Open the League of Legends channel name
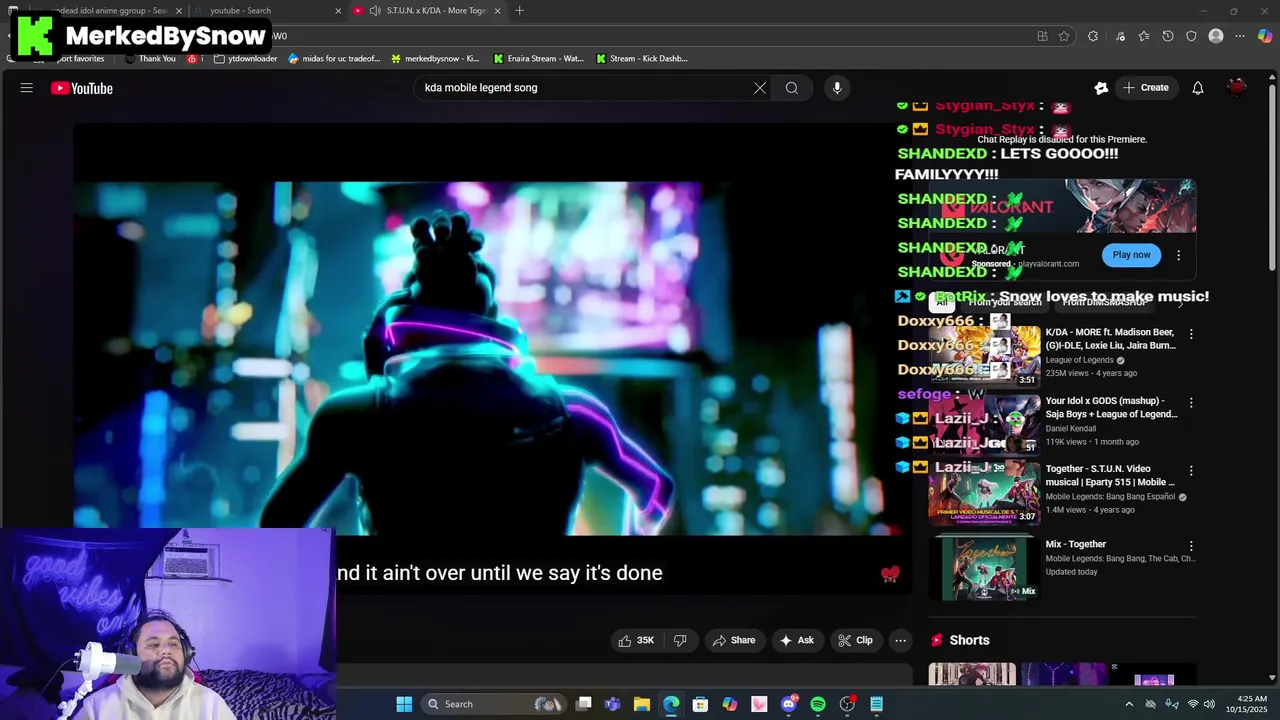Image resolution: width=1280 pixels, height=720 pixels. [x=1079, y=360]
